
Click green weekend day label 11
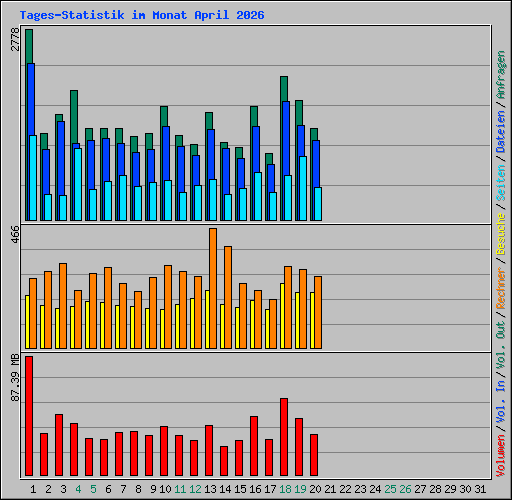click(x=180, y=489)
